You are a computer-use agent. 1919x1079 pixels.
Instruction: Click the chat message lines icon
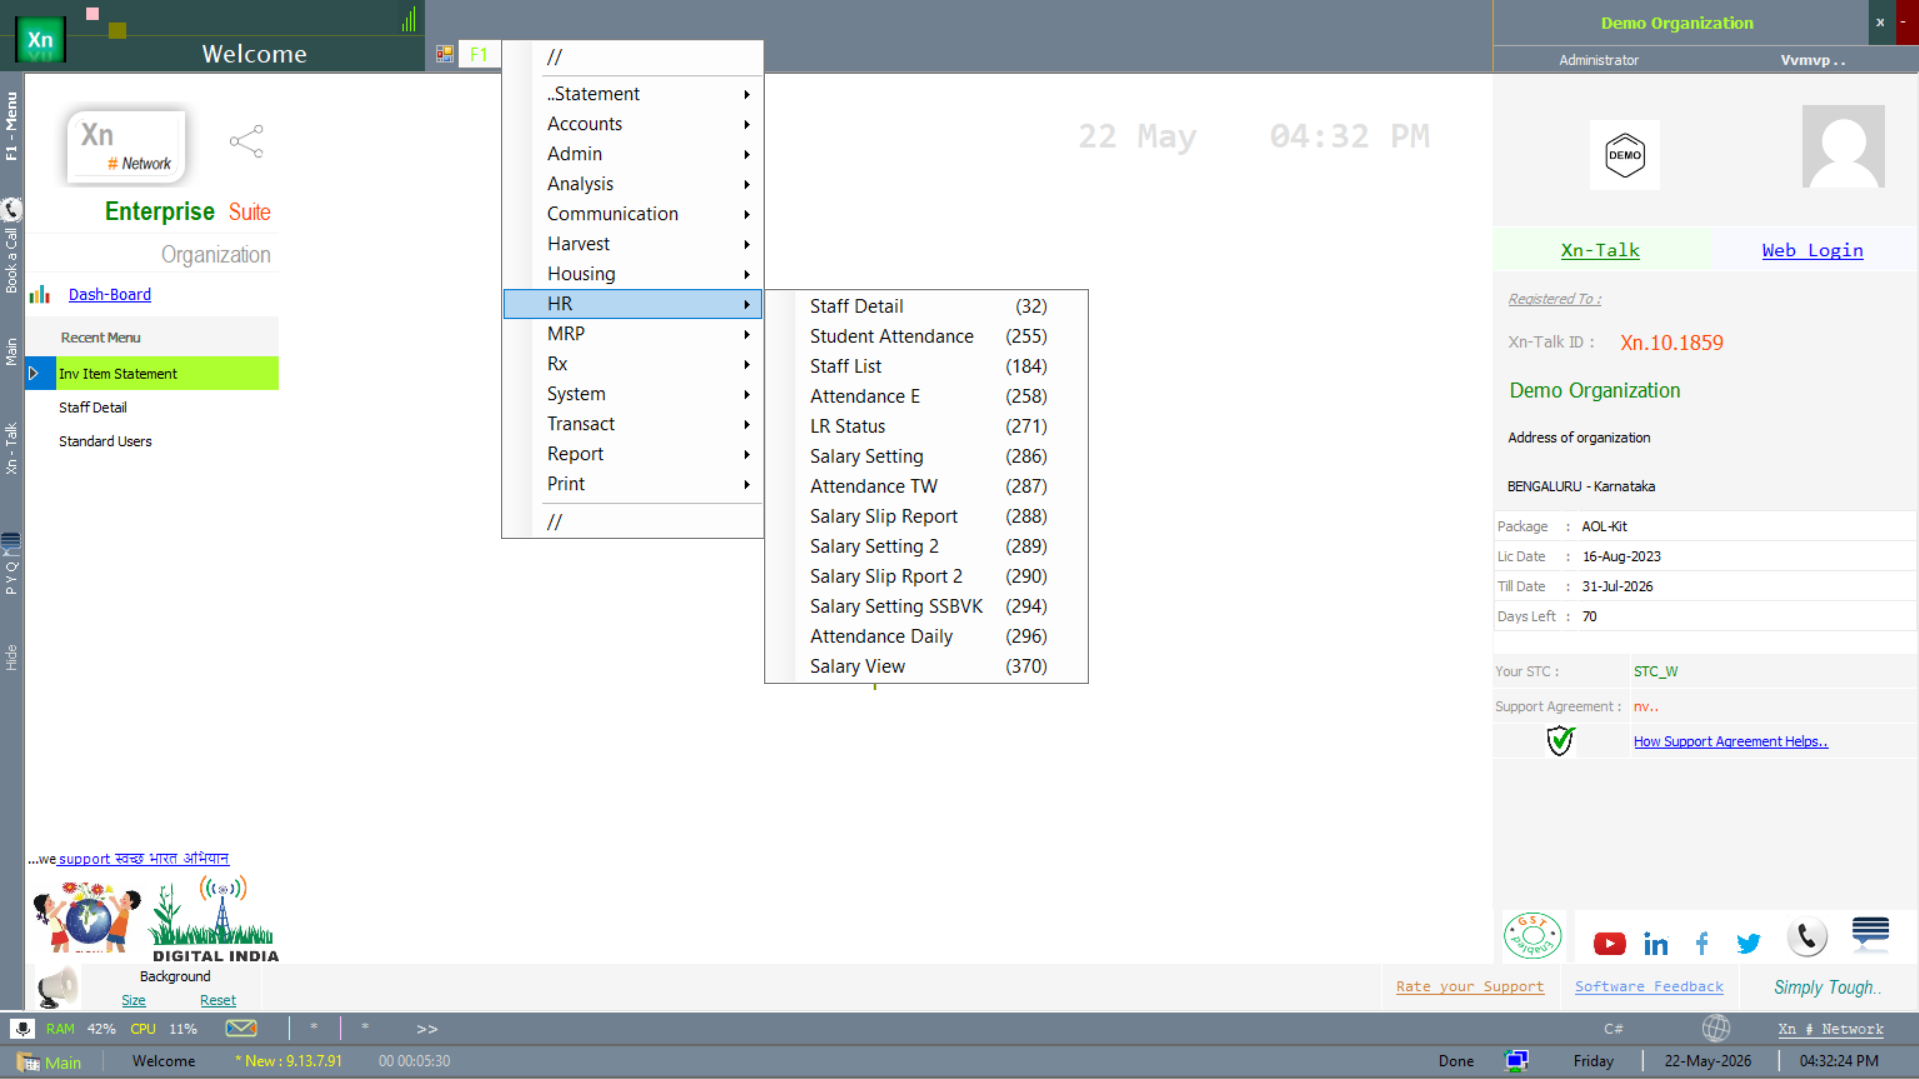pyautogui.click(x=1870, y=932)
